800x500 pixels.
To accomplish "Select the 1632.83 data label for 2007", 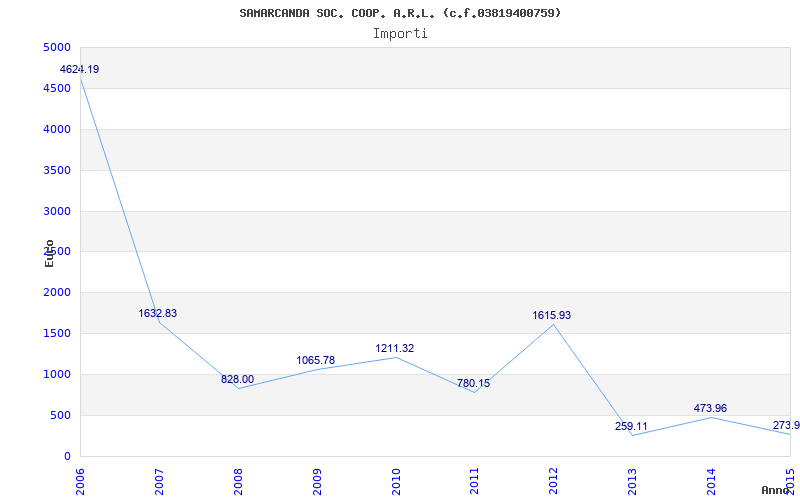I will point(158,313).
